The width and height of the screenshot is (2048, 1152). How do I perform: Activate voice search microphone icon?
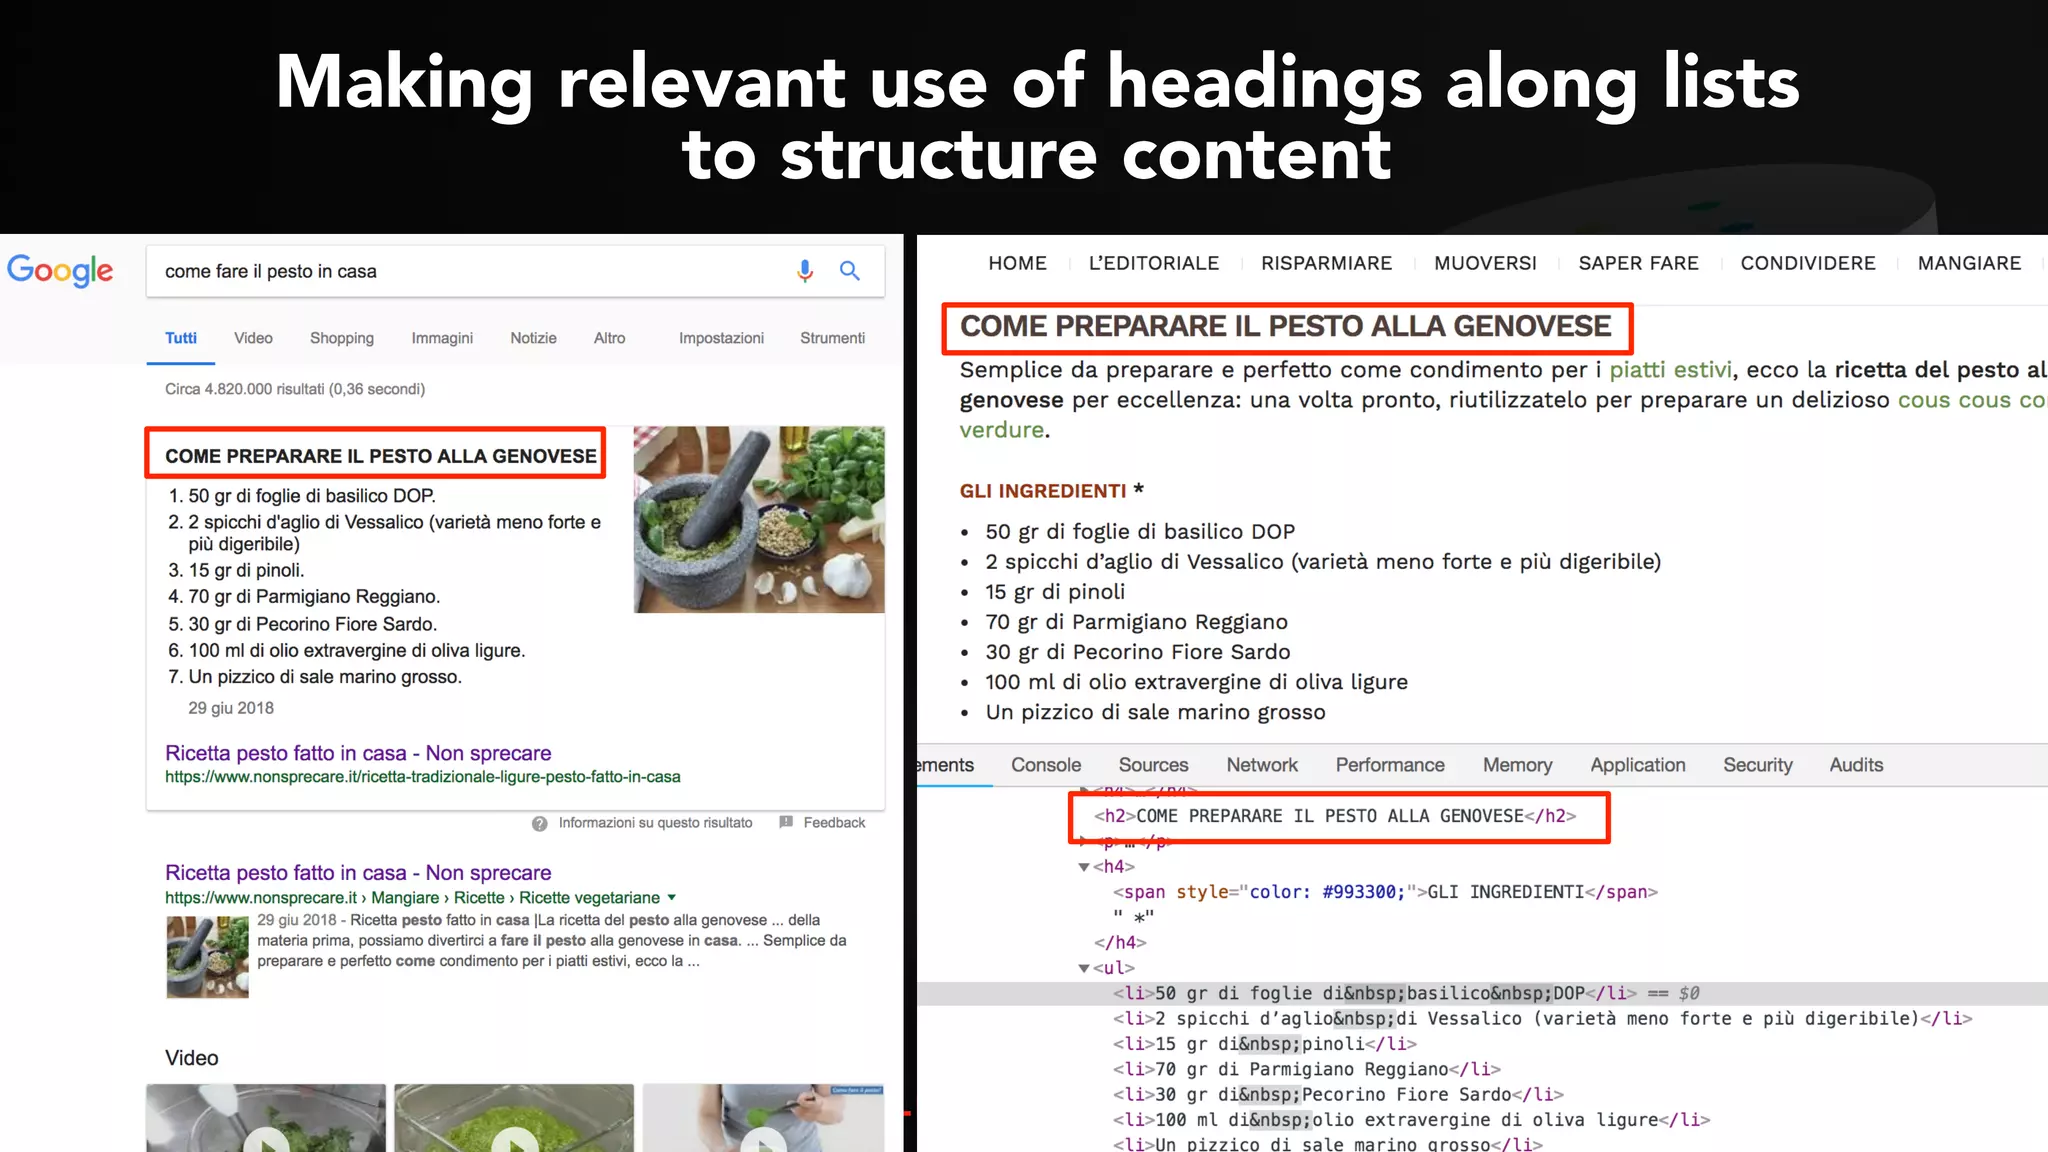coord(805,271)
